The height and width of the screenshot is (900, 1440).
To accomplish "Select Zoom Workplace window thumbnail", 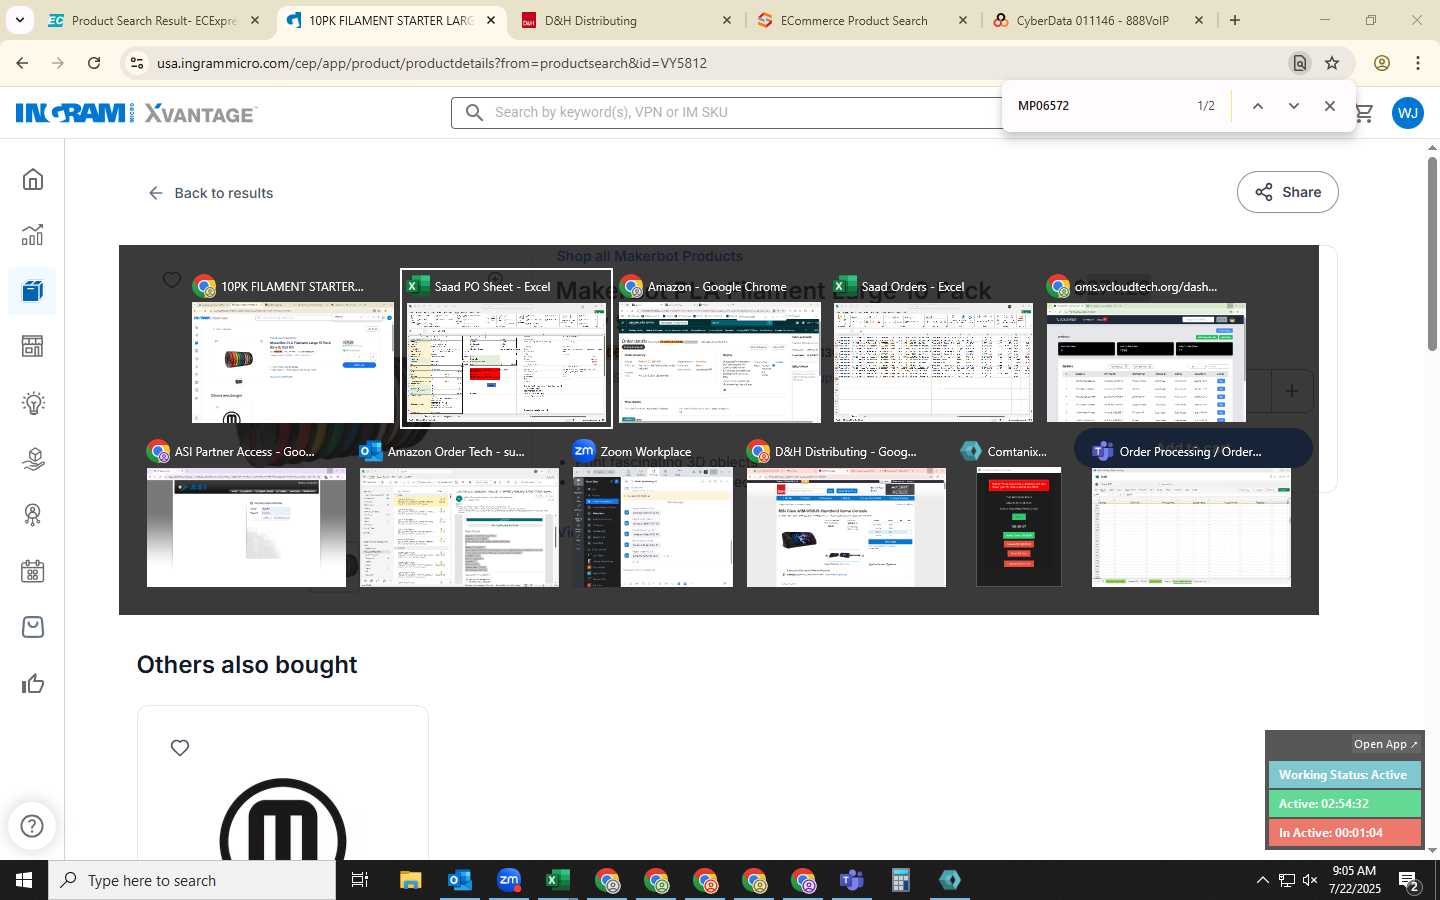I will tap(652, 513).
